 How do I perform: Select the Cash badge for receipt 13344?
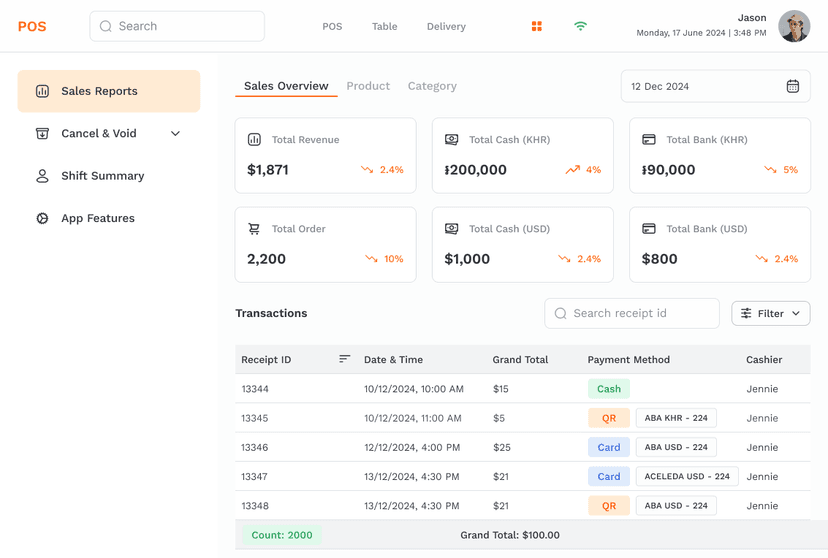point(608,389)
